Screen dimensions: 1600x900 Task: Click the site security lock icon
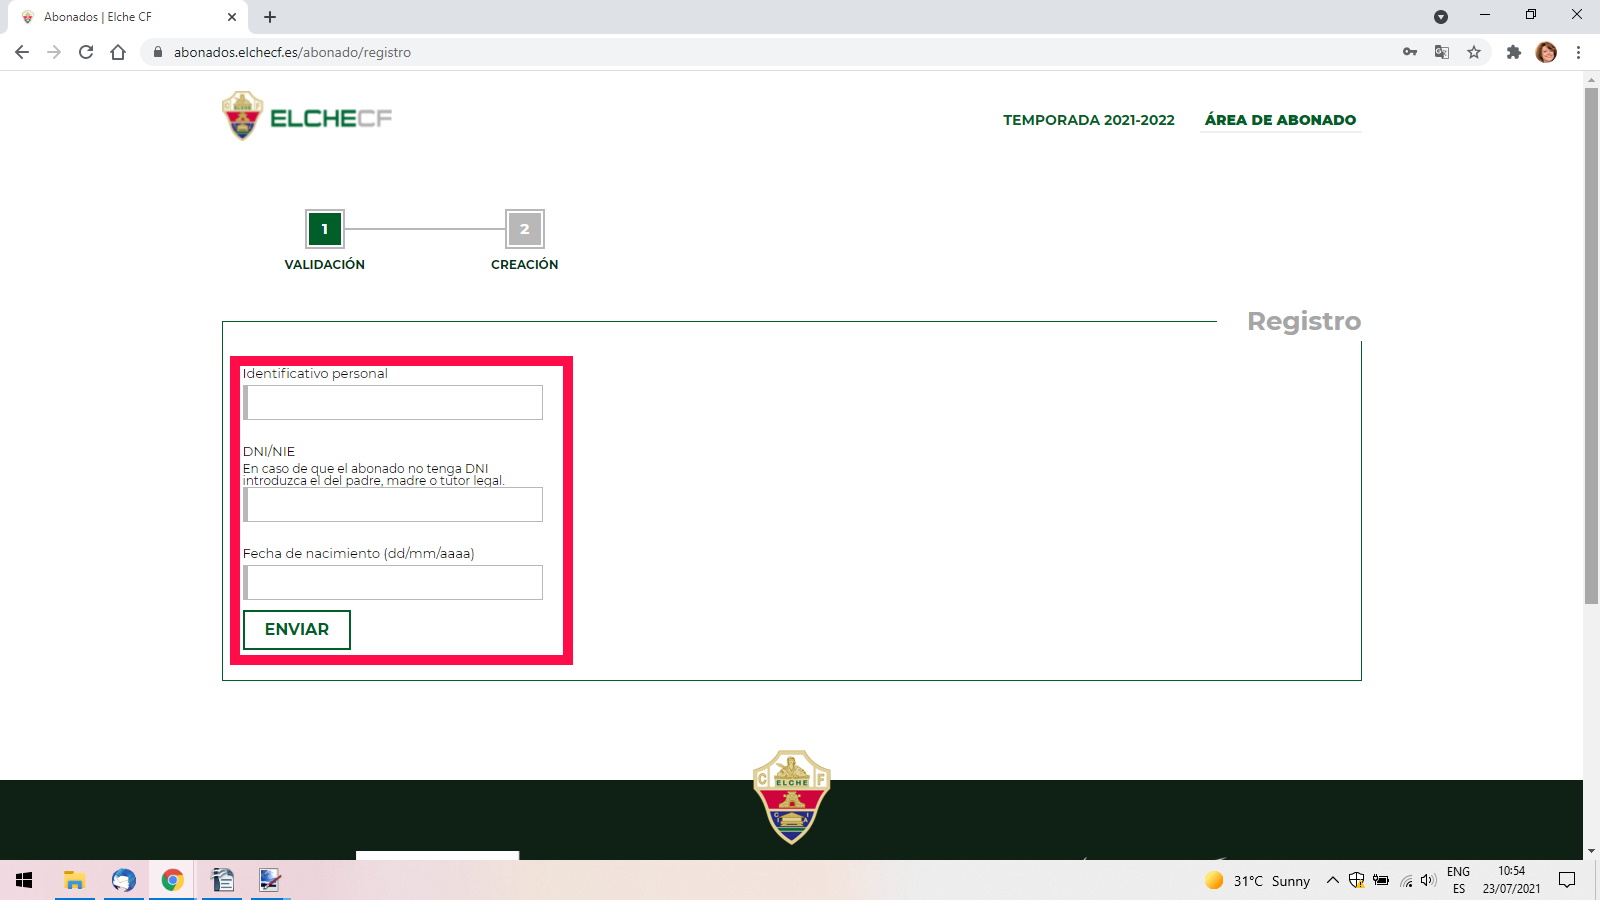tap(157, 52)
